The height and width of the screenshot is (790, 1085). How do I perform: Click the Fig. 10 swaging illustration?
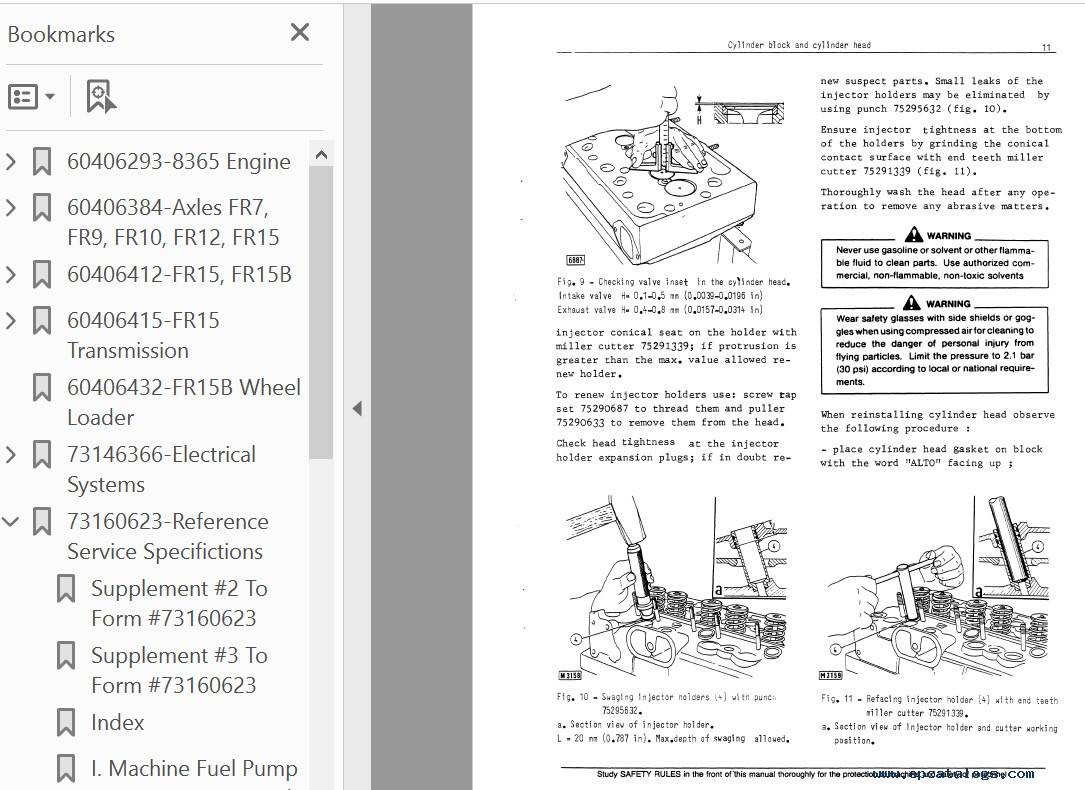tap(673, 589)
